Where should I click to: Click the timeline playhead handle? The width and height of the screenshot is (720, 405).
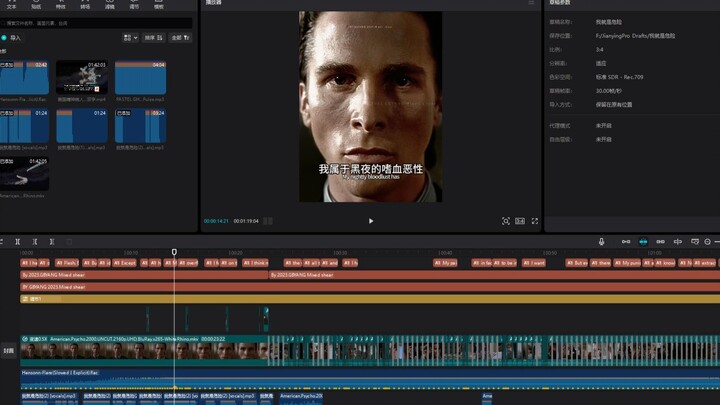click(x=174, y=252)
